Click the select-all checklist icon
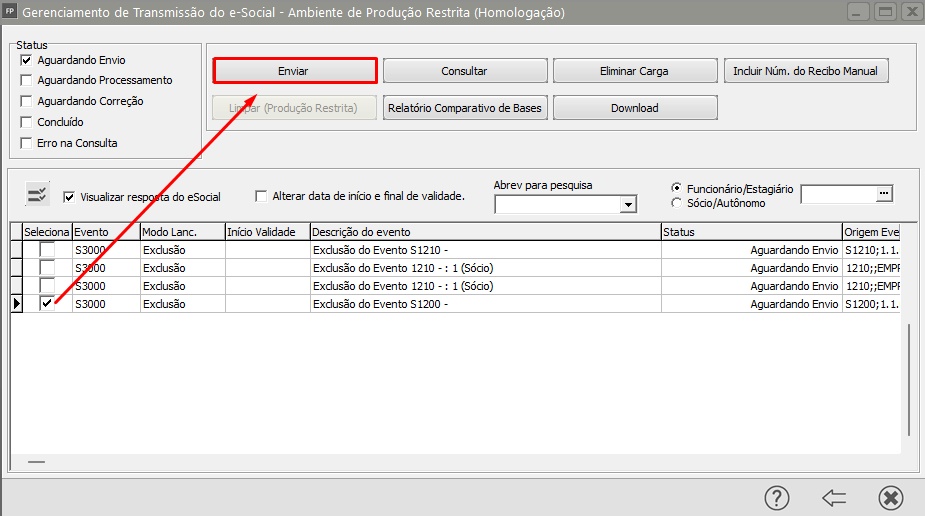Viewport: 925px width, 516px height. tap(37, 194)
